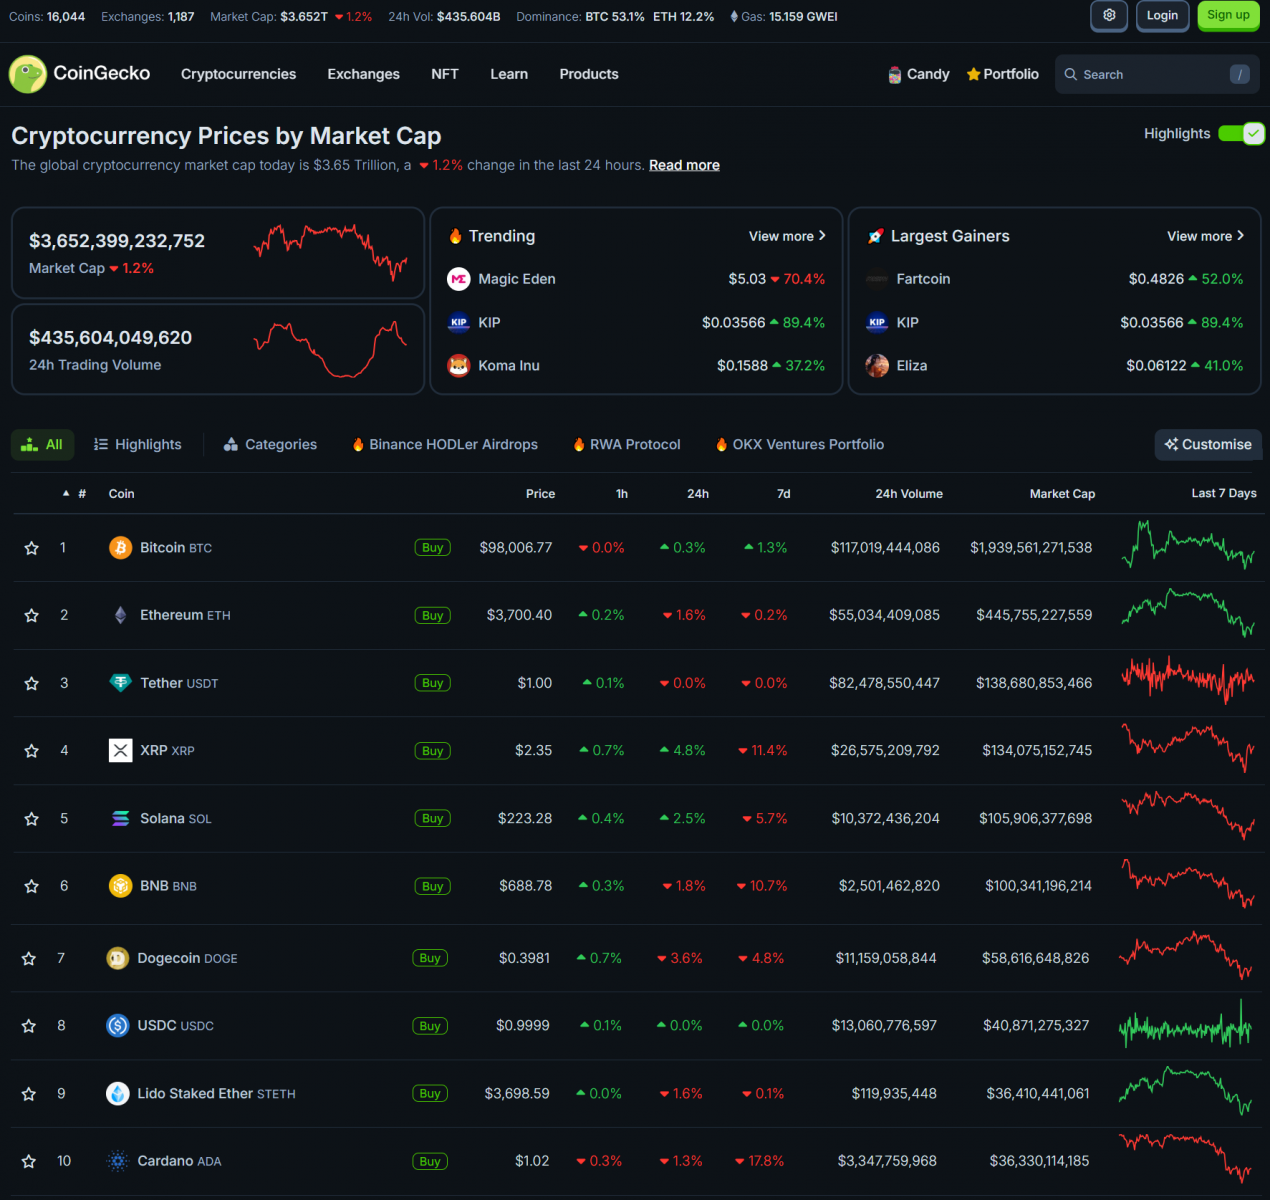
Task: Click the CoinGecko logo icon
Action: tap(27, 74)
